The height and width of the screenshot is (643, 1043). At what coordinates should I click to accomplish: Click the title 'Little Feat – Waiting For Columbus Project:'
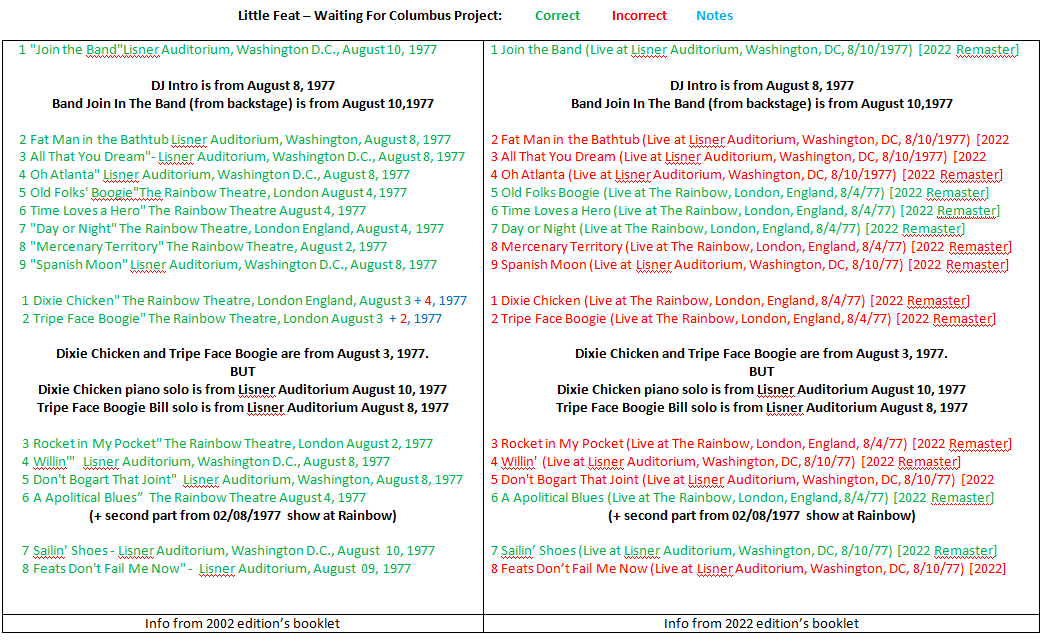(x=370, y=15)
